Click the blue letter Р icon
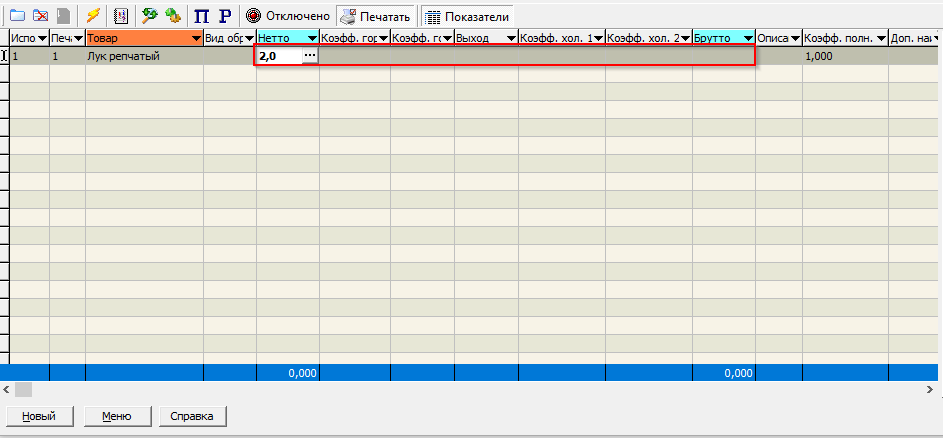The image size is (943, 438). coord(224,16)
